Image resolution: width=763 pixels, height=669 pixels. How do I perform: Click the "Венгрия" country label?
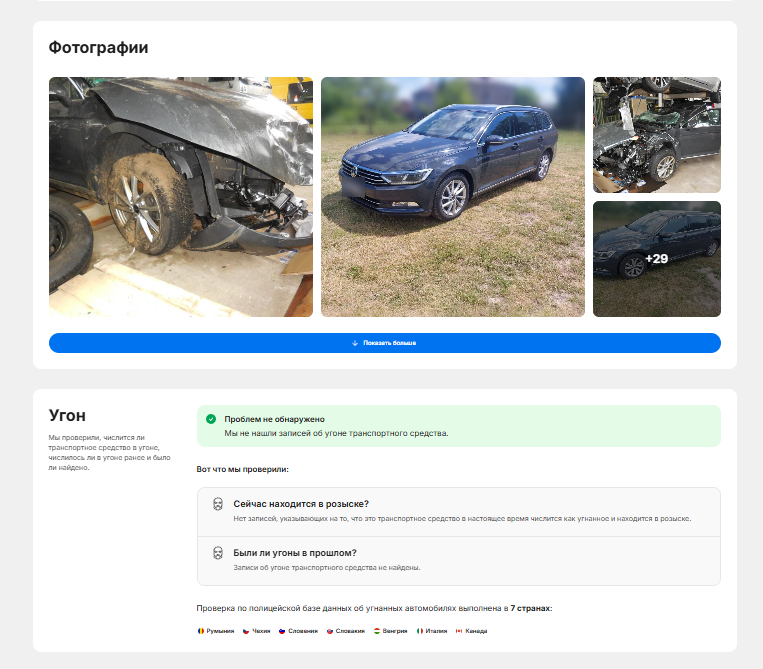click(395, 631)
